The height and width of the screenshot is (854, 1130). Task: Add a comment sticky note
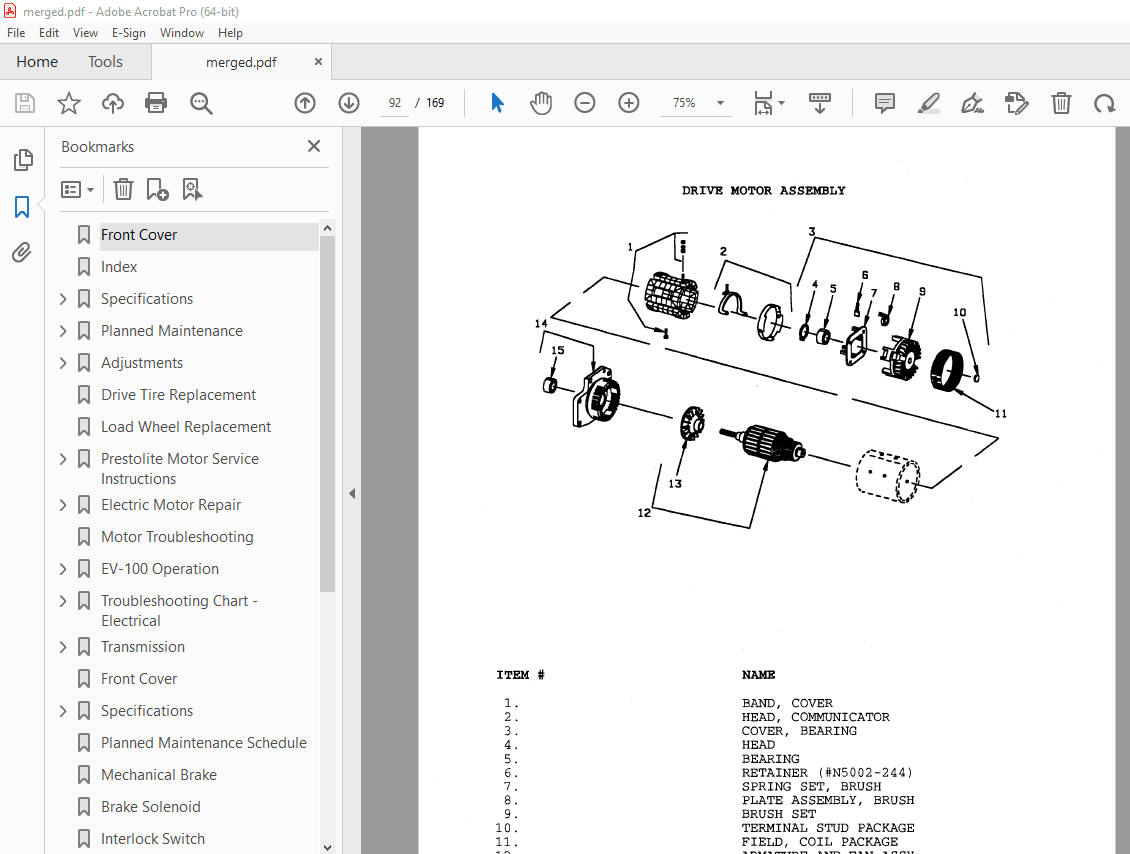(x=884, y=103)
